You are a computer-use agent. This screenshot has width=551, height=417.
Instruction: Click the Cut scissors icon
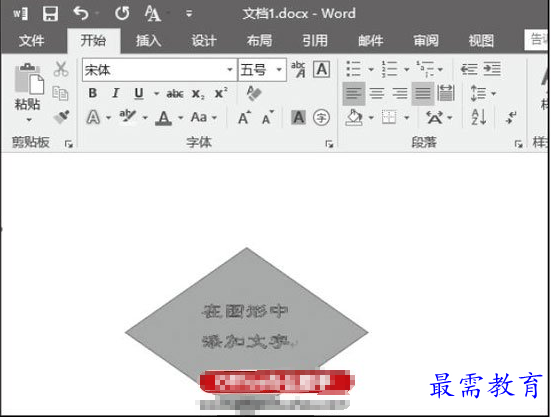(61, 69)
